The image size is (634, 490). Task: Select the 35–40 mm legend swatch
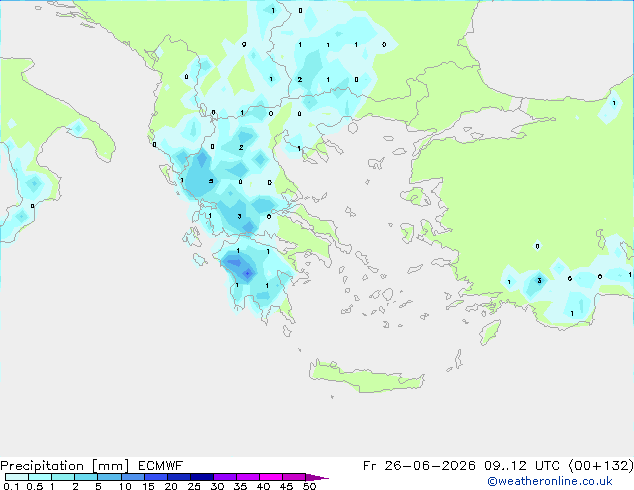(x=248, y=477)
